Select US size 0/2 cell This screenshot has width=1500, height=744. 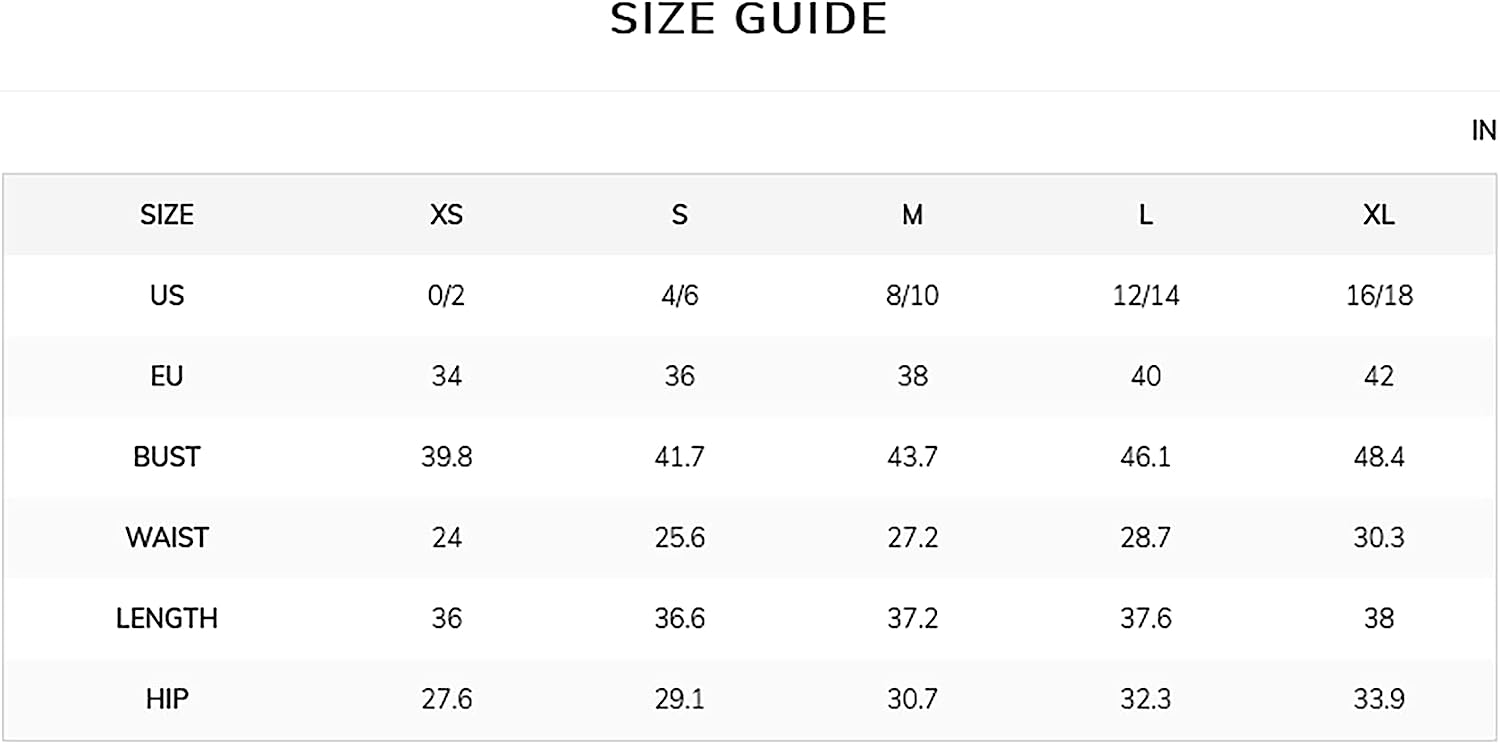point(446,296)
